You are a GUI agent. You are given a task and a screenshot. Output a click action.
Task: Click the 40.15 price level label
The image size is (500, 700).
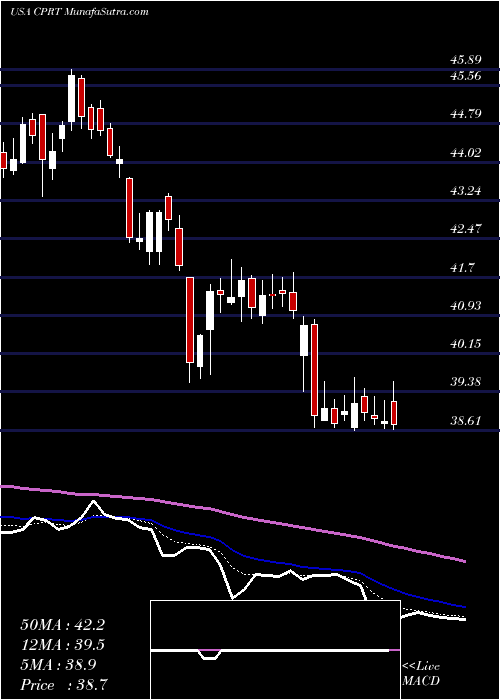(465, 344)
